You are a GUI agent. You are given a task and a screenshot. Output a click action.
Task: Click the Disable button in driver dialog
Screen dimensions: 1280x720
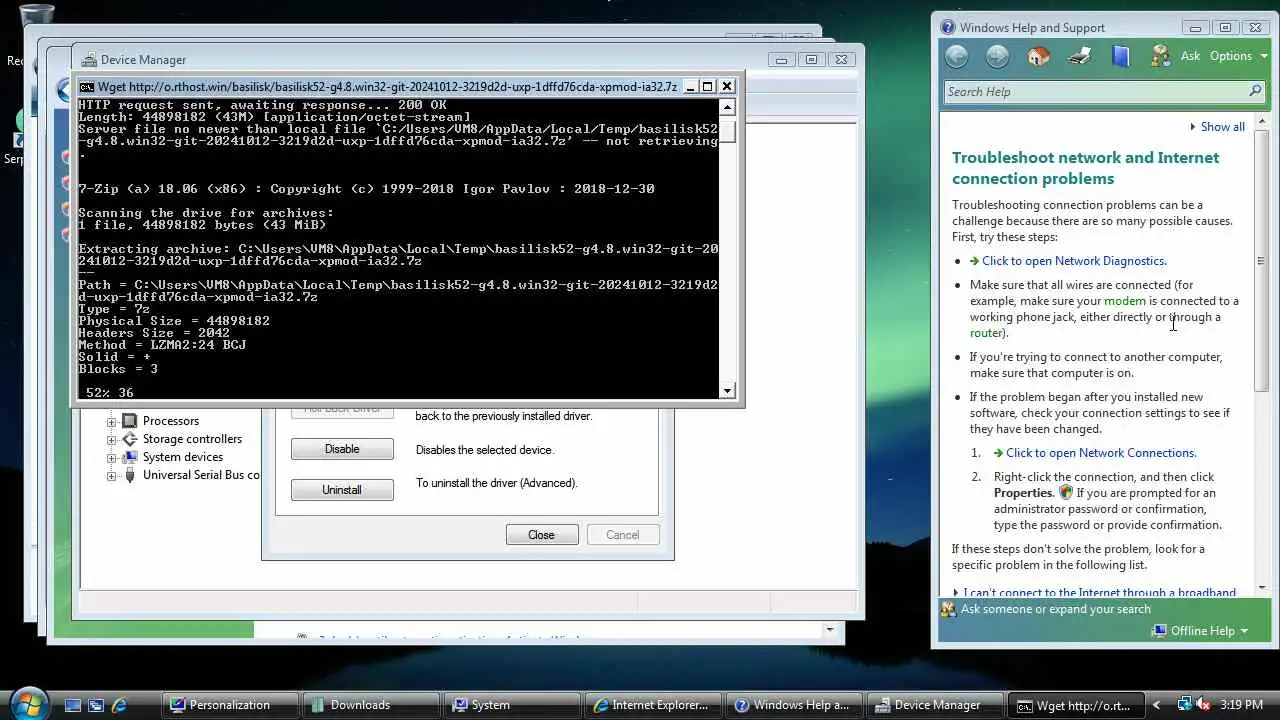342,449
